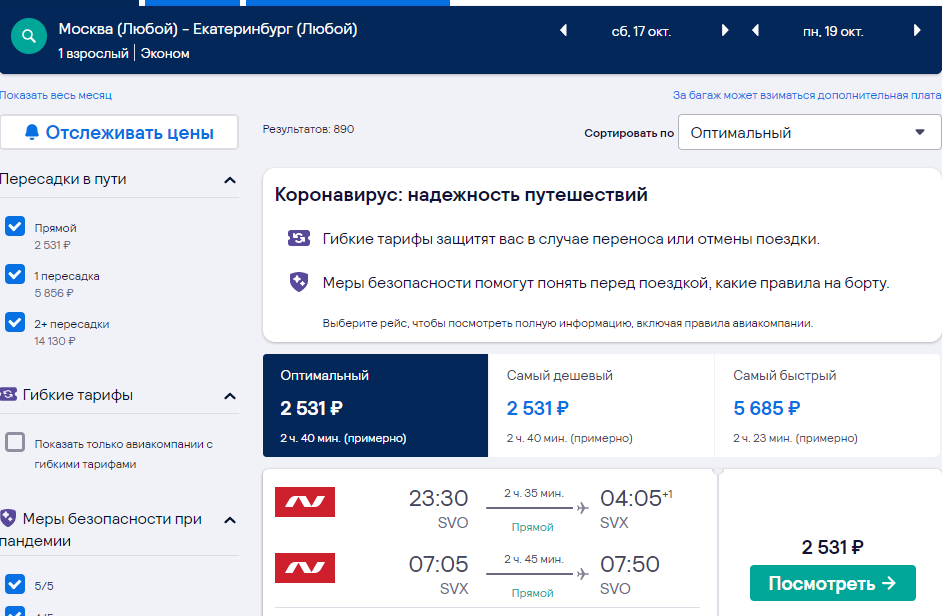Advance return date пн. 19 окт. forward
The width and height of the screenshot is (942, 616).
917,30
